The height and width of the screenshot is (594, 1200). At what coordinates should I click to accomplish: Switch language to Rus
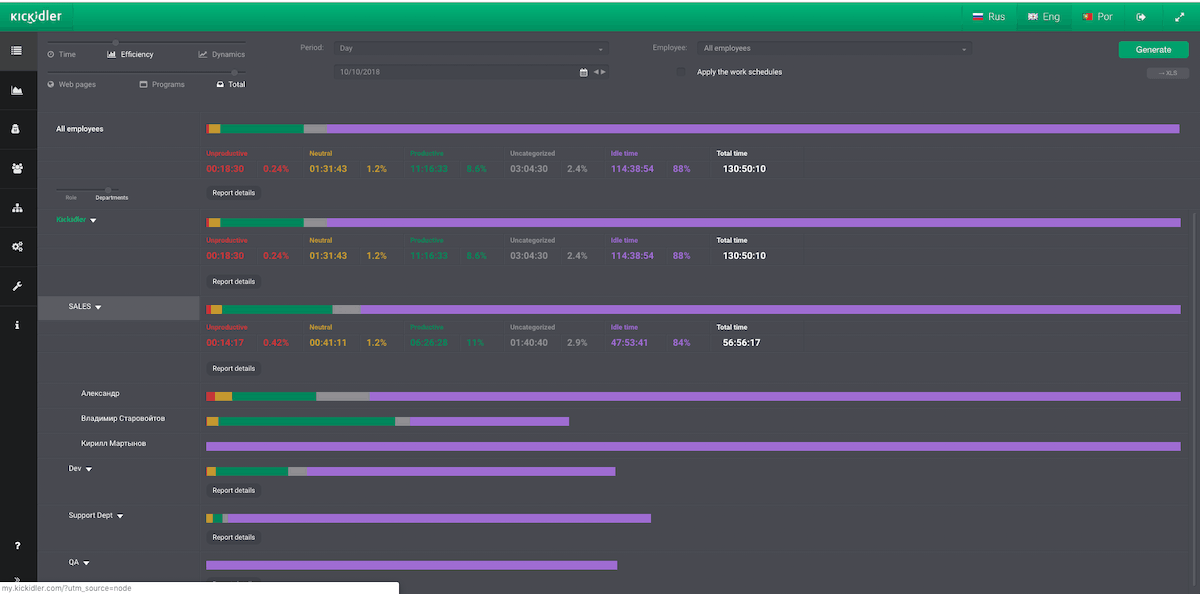pyautogui.click(x=989, y=16)
